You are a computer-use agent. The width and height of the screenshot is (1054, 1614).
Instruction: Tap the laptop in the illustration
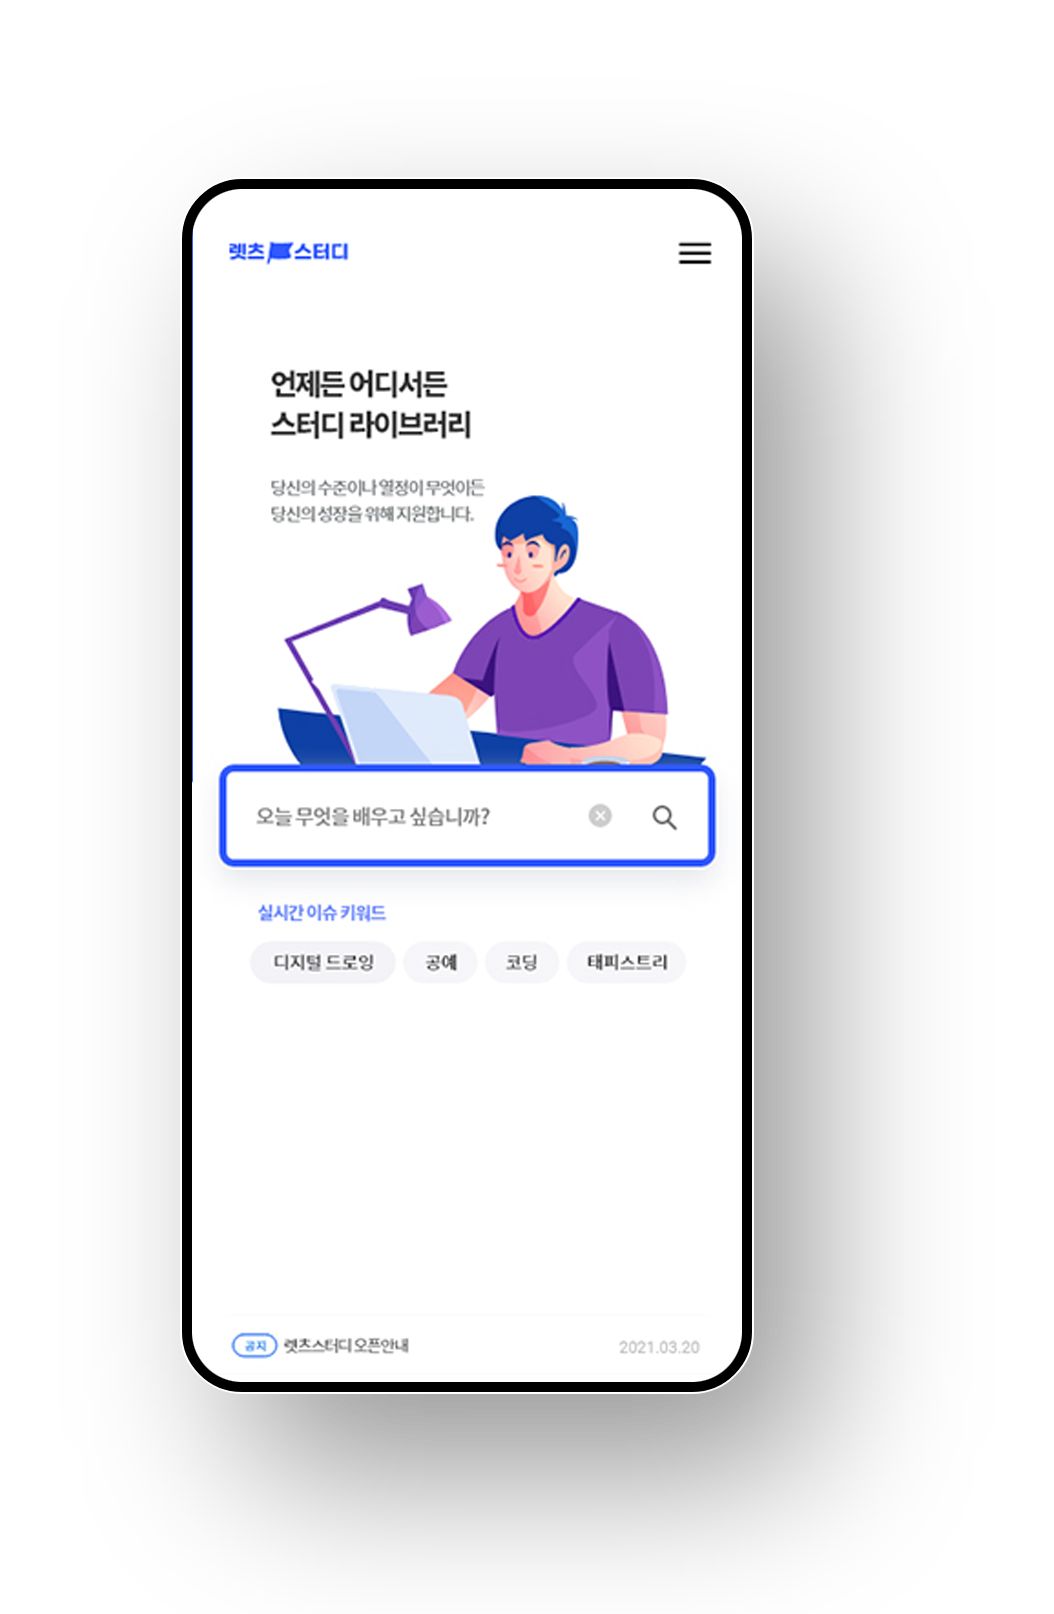pos(404,725)
